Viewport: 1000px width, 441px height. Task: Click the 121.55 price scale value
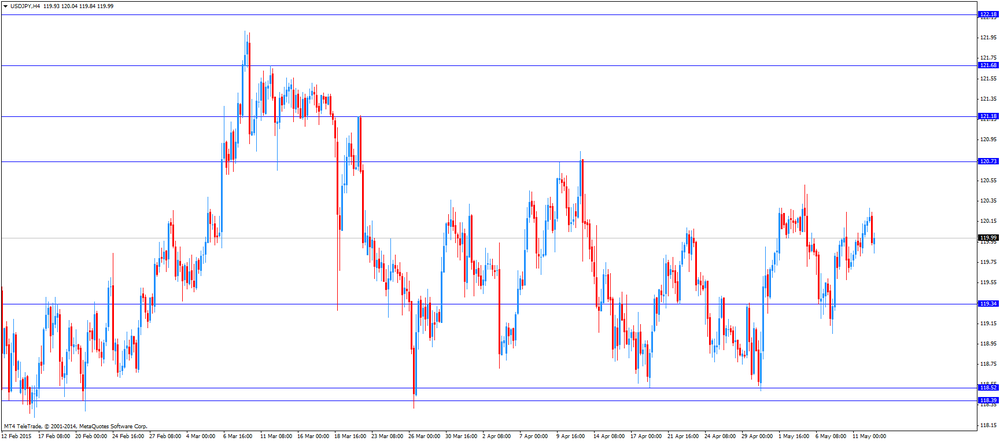coord(988,78)
